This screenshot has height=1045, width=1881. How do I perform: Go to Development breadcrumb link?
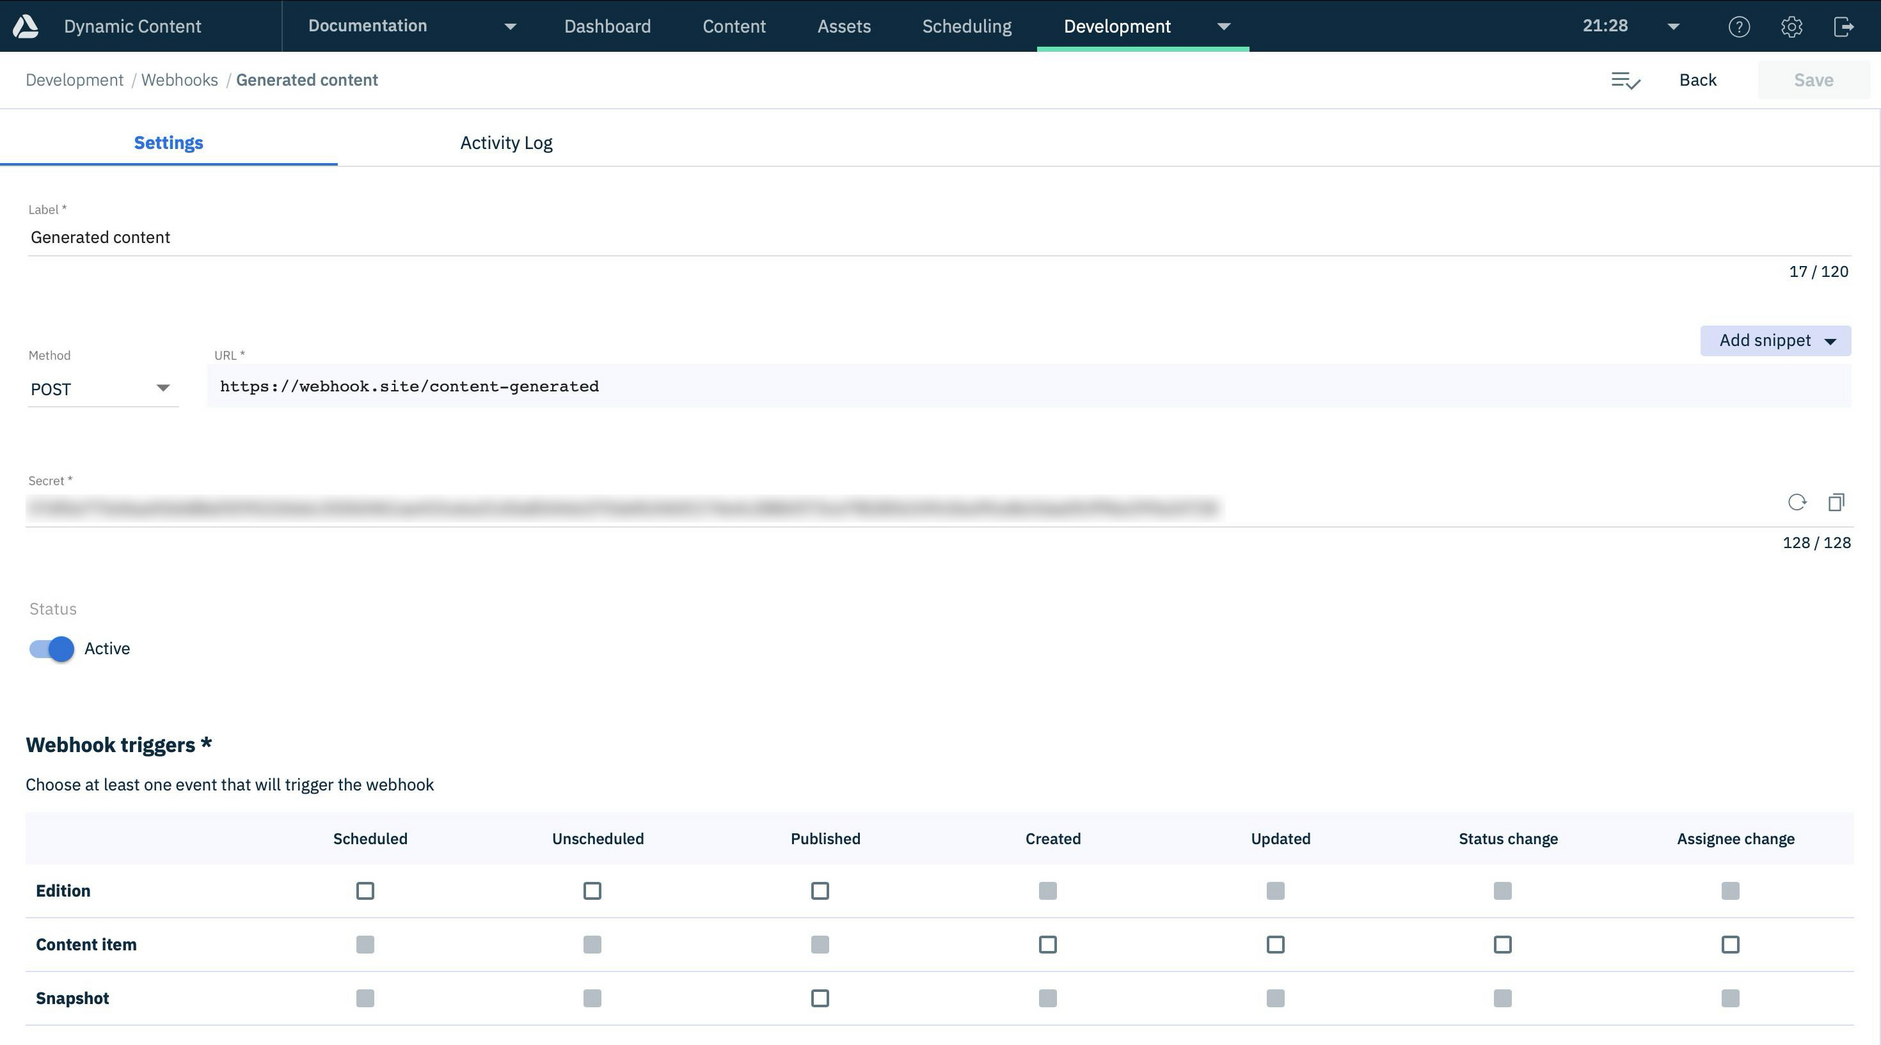(74, 80)
